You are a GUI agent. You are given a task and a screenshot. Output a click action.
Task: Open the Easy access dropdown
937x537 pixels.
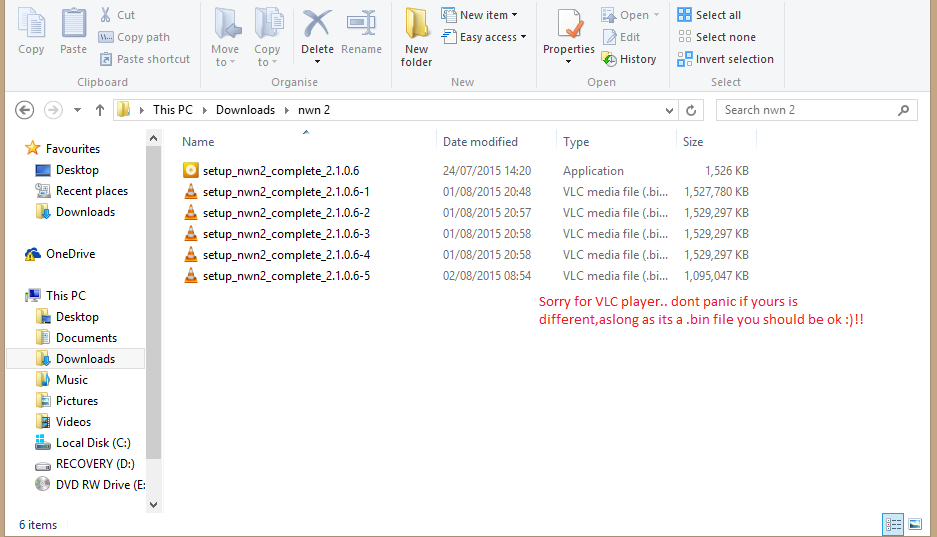pos(484,37)
